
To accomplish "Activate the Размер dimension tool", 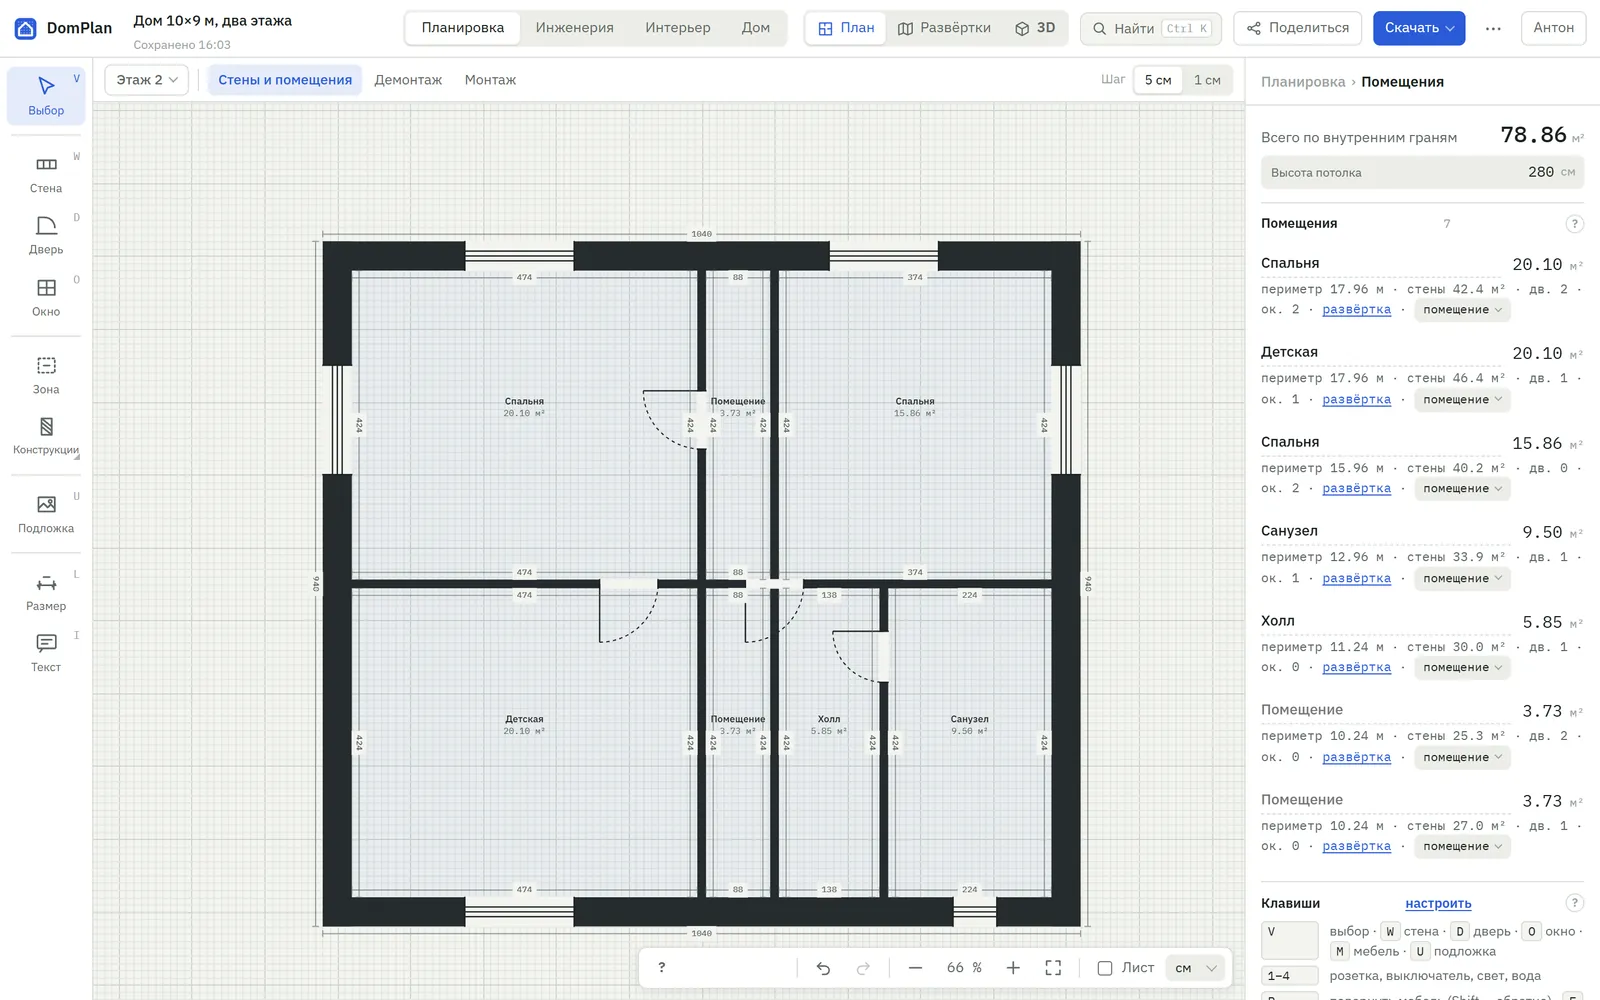I will coord(46,592).
